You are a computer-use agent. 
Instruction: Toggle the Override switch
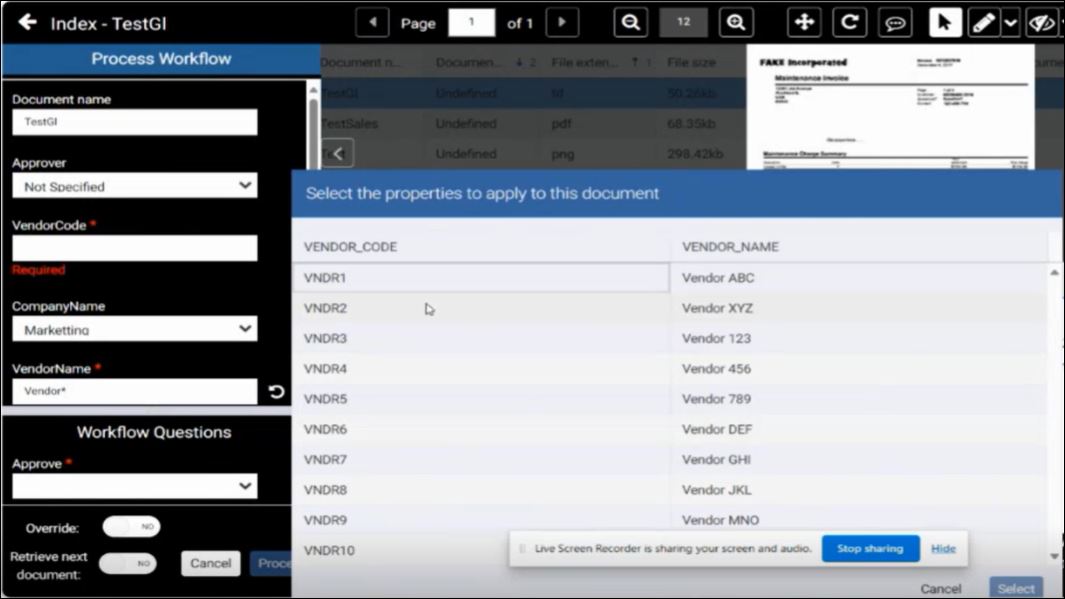[x=131, y=527]
